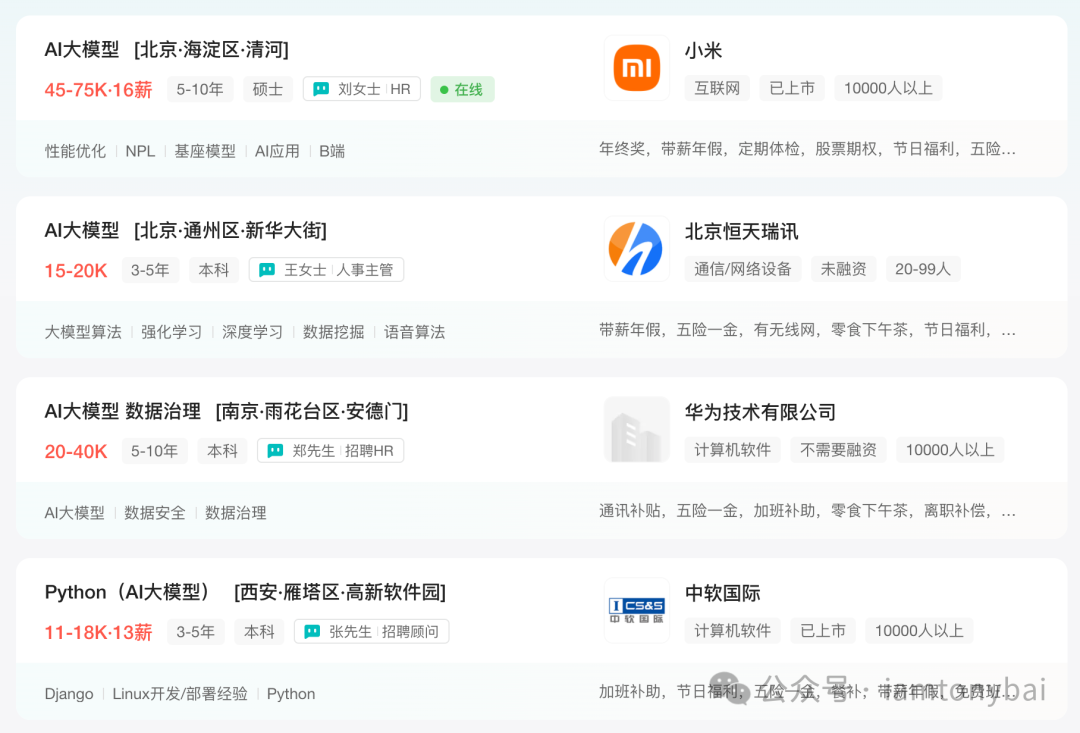Click the NPL skill keyword

pyautogui.click(x=140, y=151)
